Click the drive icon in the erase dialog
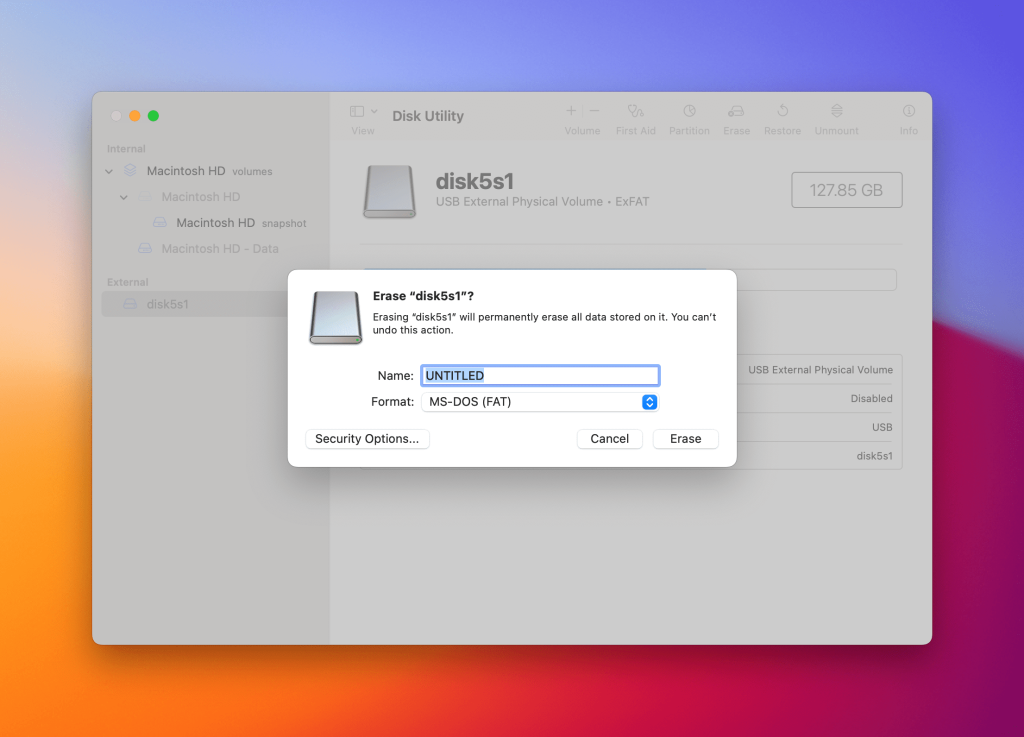Viewport: 1024px width, 737px height. 336,318
